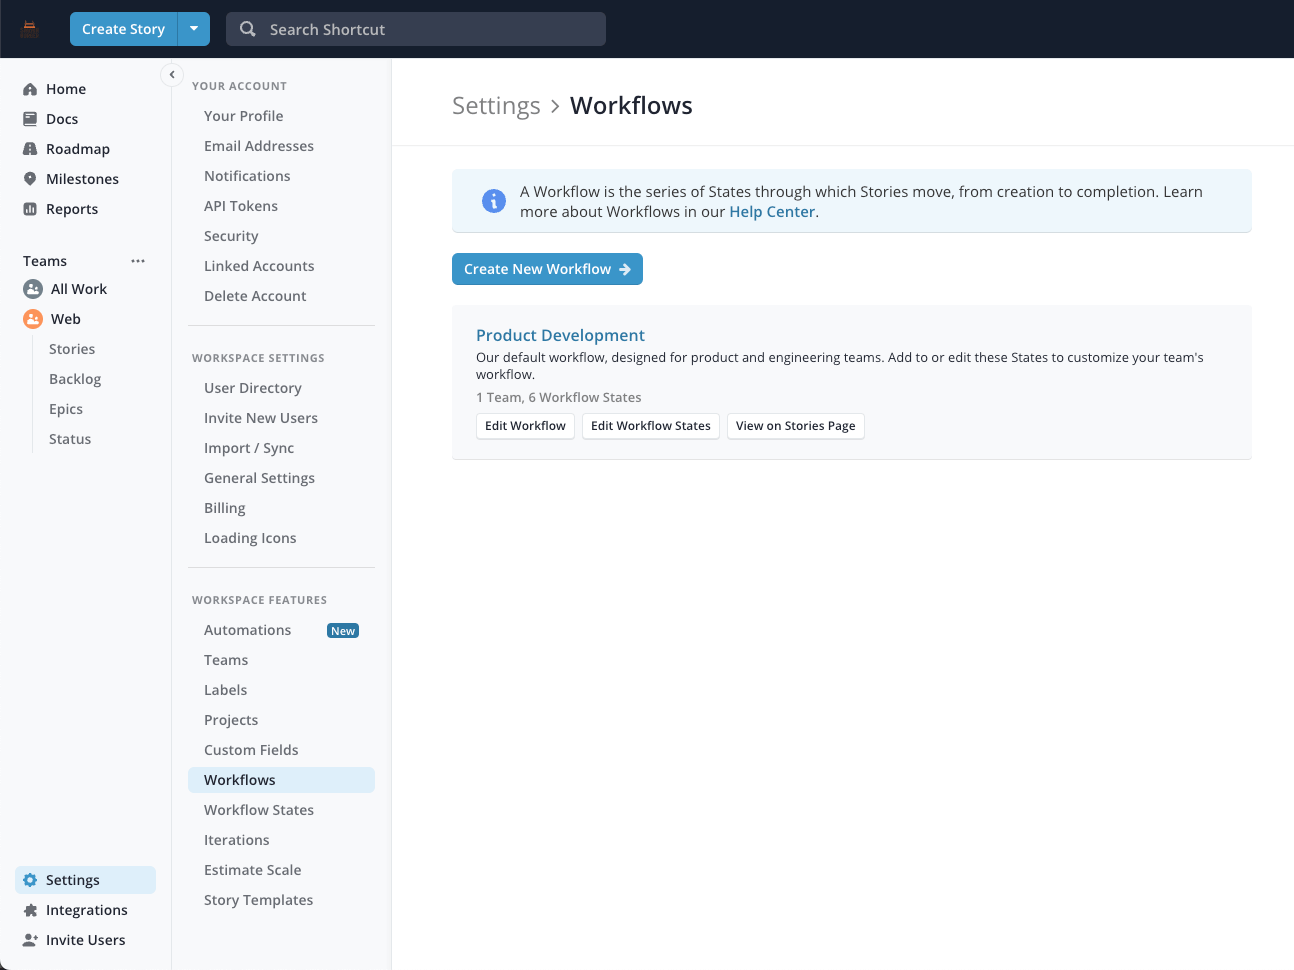
Task: Open Backlog under the Web team
Action: click(75, 379)
